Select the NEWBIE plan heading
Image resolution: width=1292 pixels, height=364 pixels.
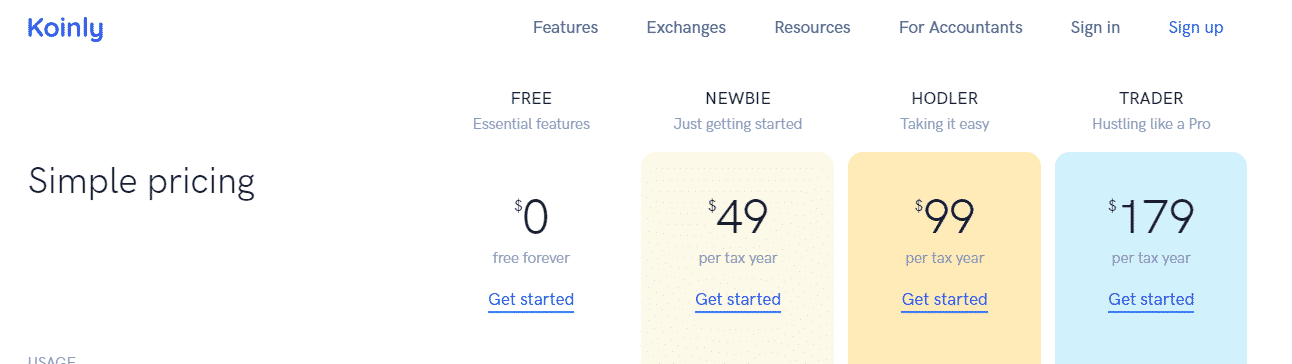pyautogui.click(x=738, y=98)
